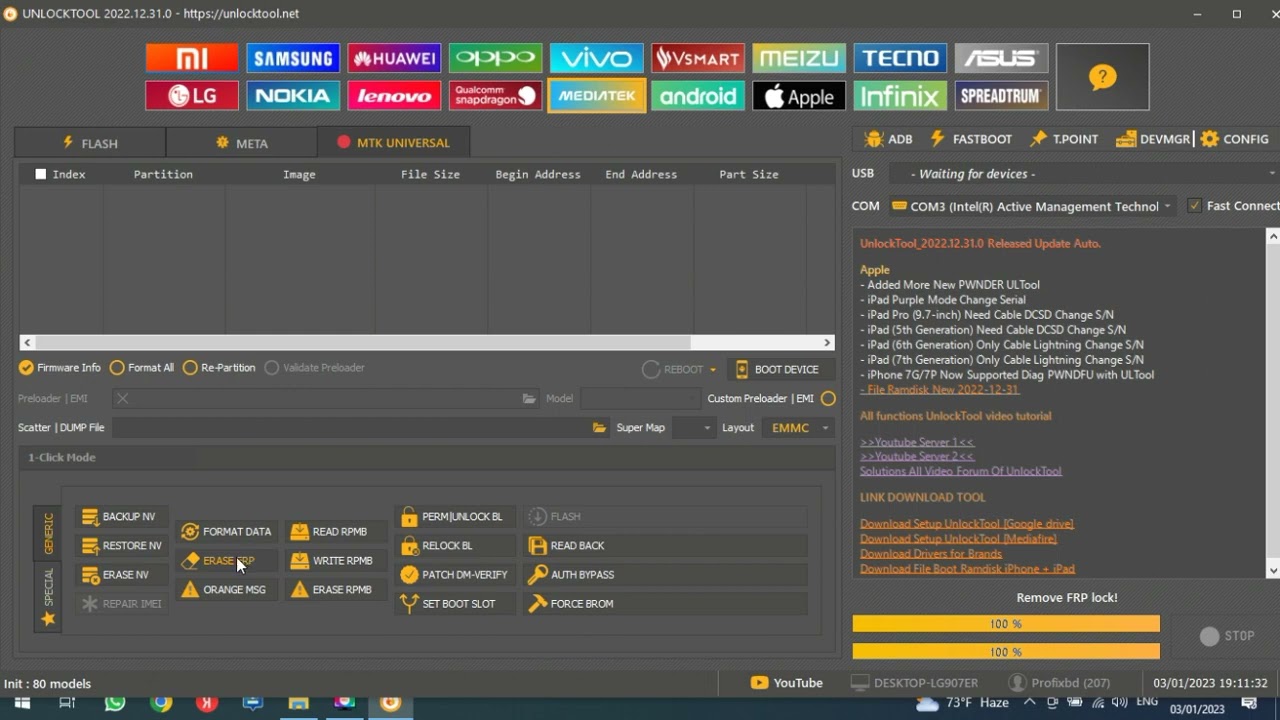The height and width of the screenshot is (720, 1280).
Task: Select the Vsmart brand tile
Action: [x=697, y=58]
